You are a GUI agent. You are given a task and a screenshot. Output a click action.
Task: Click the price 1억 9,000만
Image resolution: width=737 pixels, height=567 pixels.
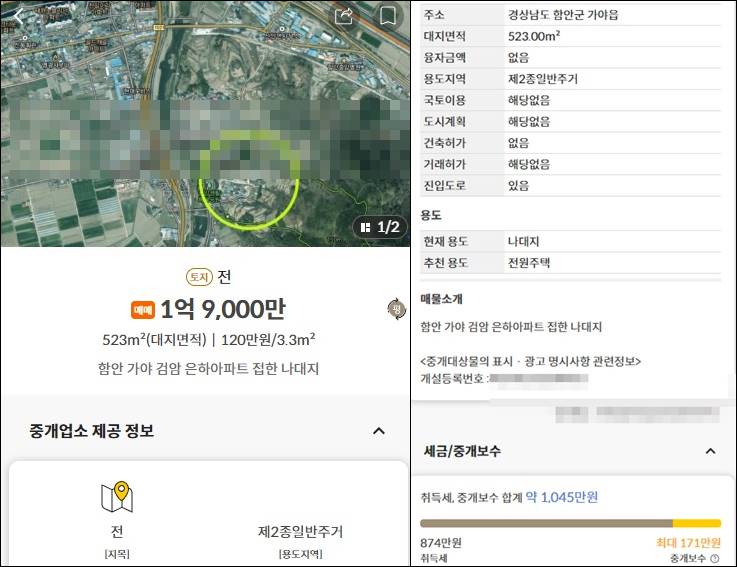(223, 309)
